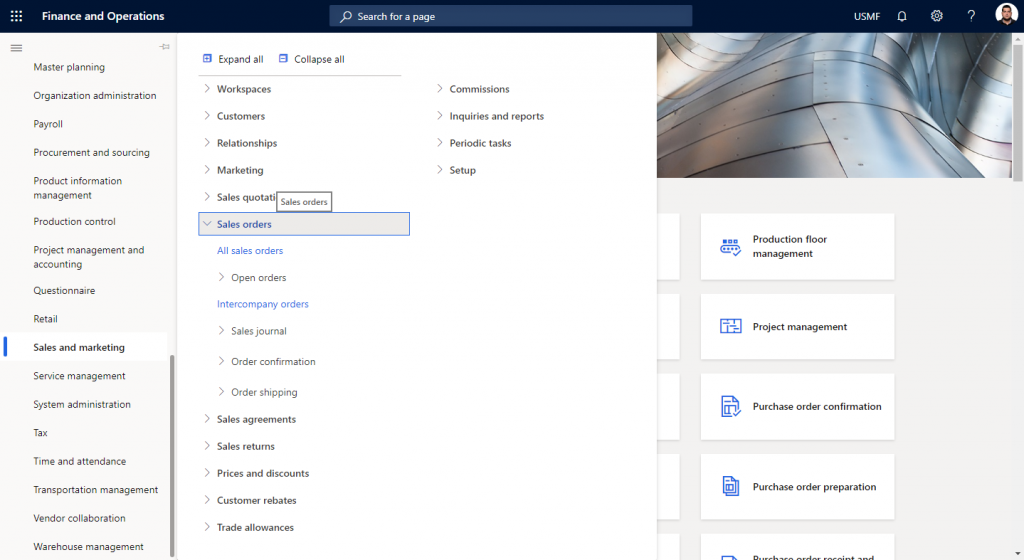Expand the Commissions group

click(x=440, y=89)
